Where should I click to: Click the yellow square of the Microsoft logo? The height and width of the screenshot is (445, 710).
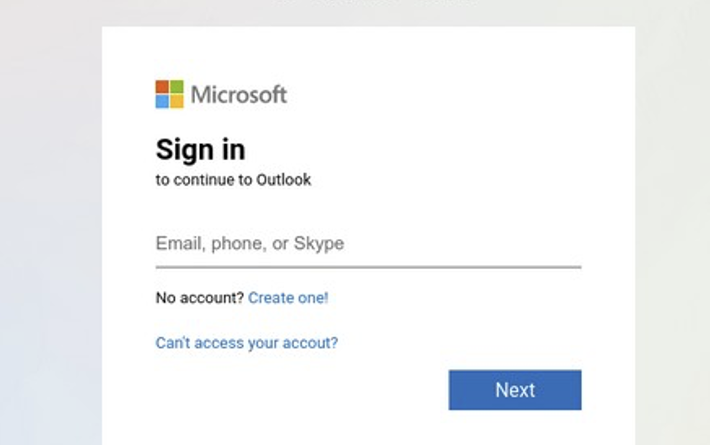(177, 101)
